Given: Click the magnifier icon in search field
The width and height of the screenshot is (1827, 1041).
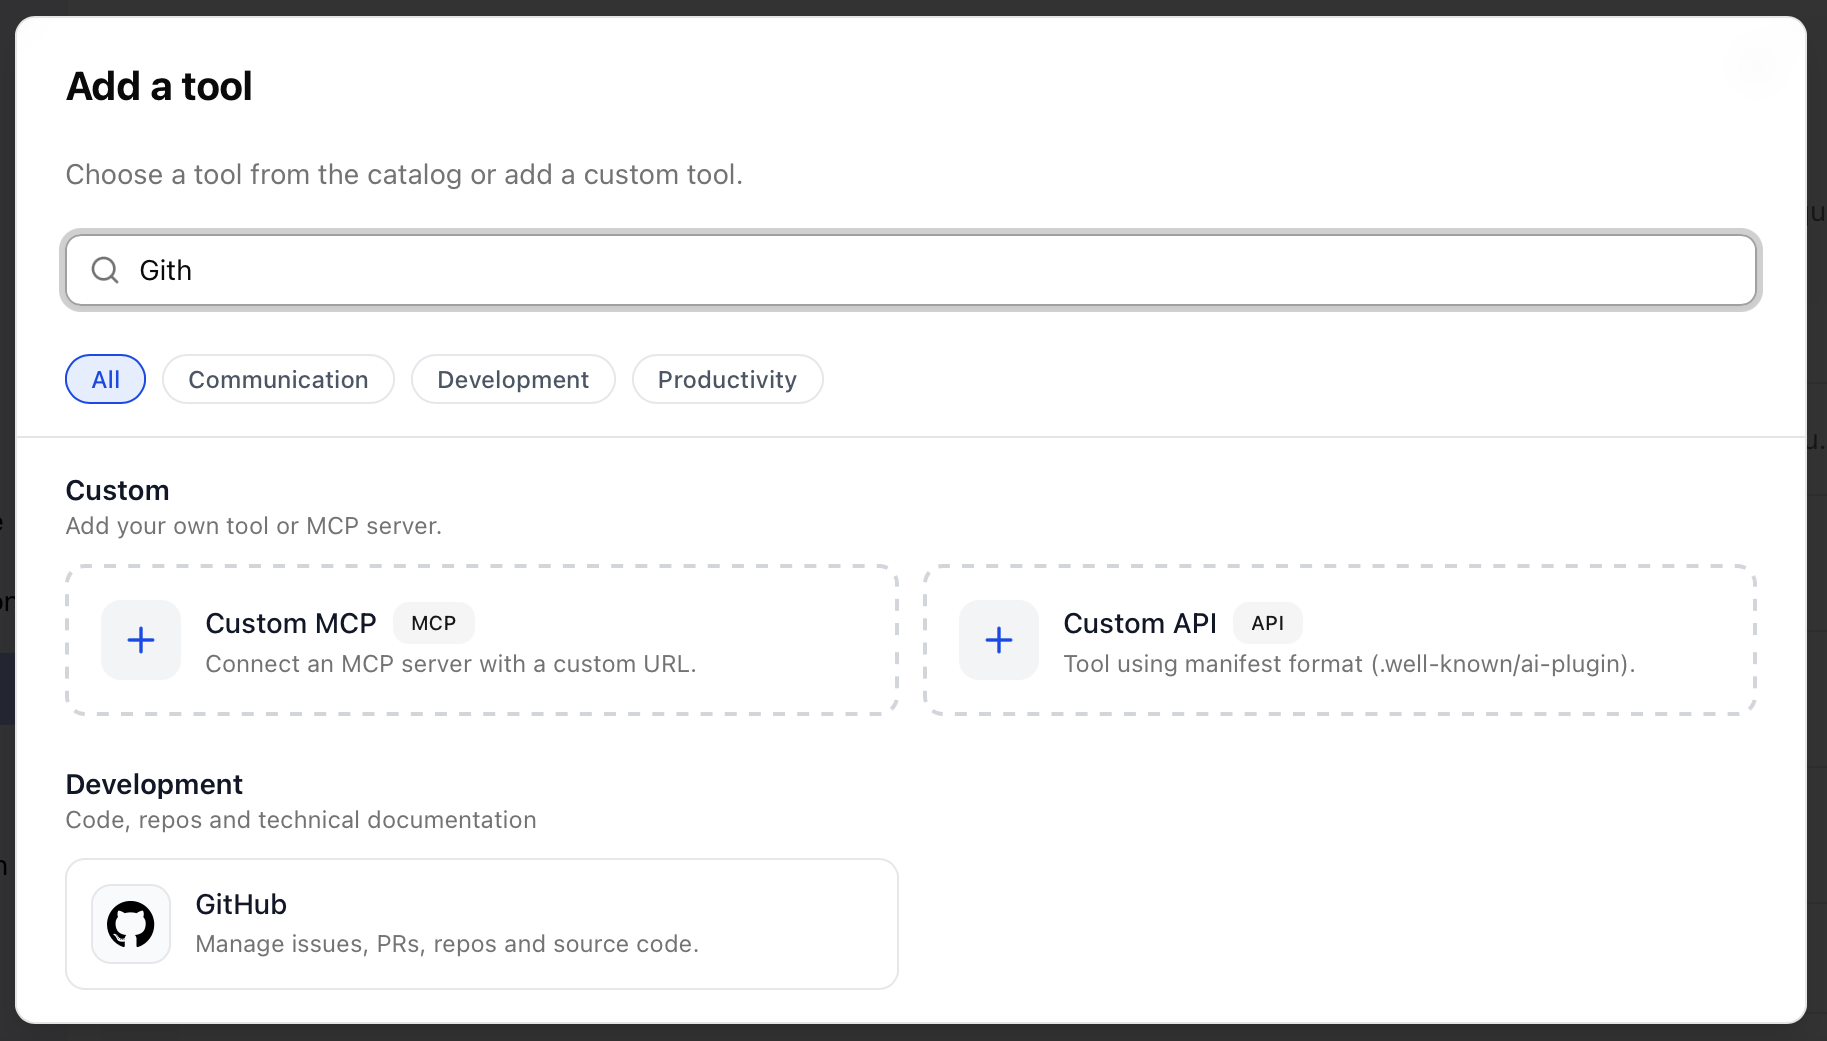Looking at the screenshot, I should pyautogui.click(x=105, y=270).
